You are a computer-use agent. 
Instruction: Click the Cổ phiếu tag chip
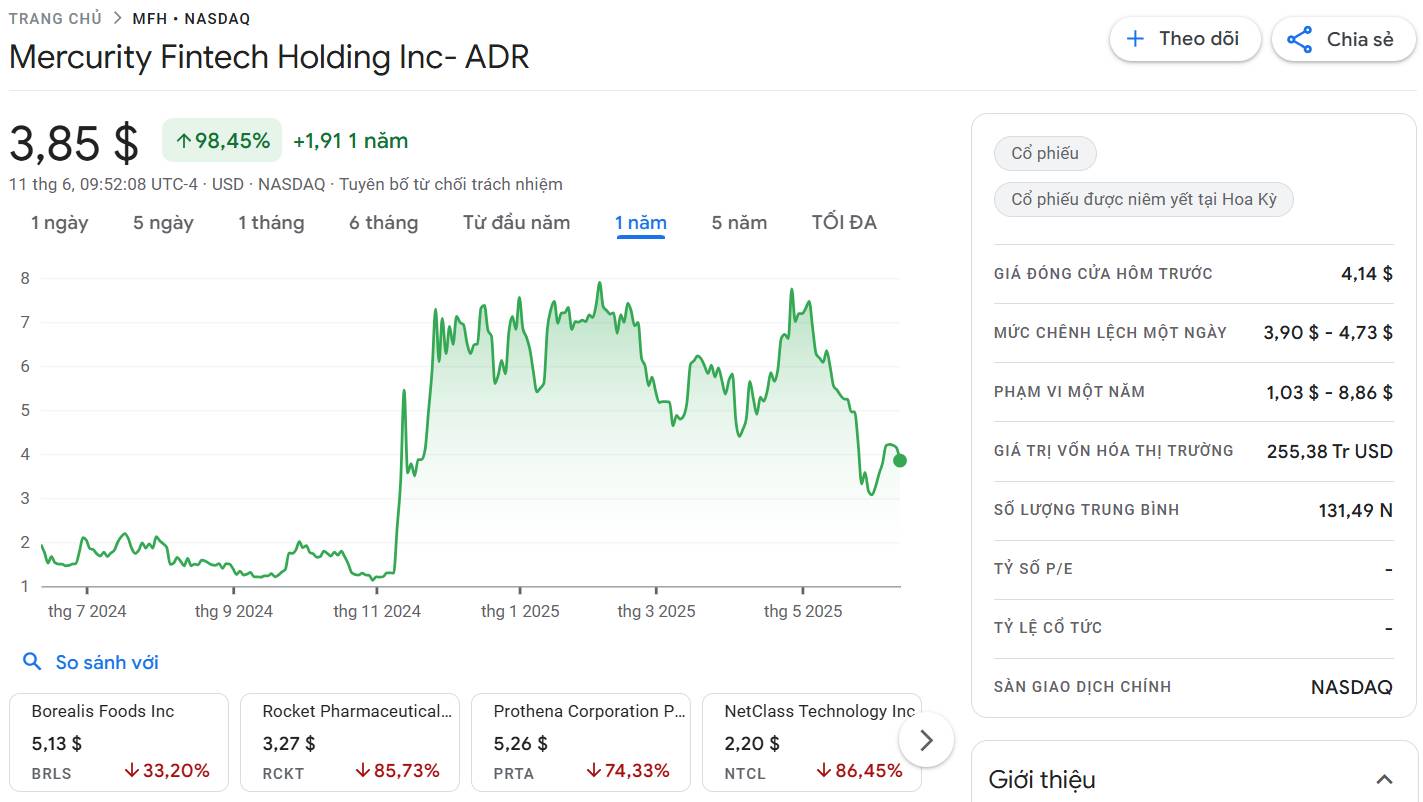pyautogui.click(x=1045, y=154)
